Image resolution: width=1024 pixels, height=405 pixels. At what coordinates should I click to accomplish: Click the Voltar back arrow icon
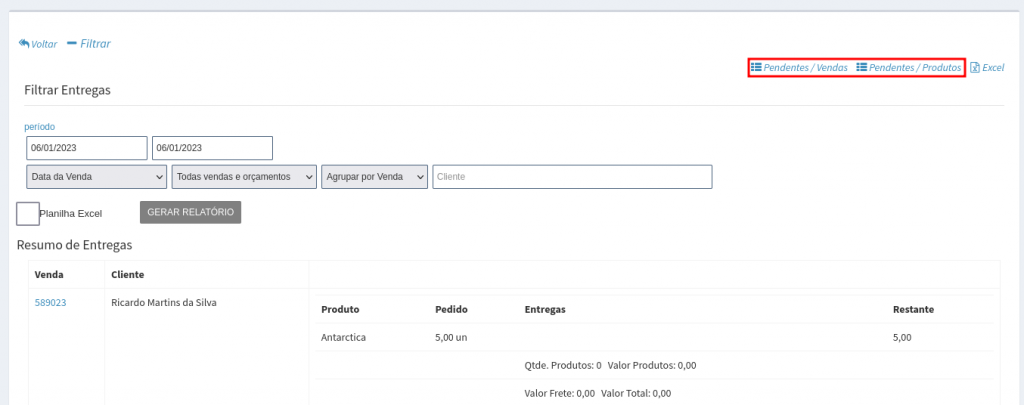(24, 44)
